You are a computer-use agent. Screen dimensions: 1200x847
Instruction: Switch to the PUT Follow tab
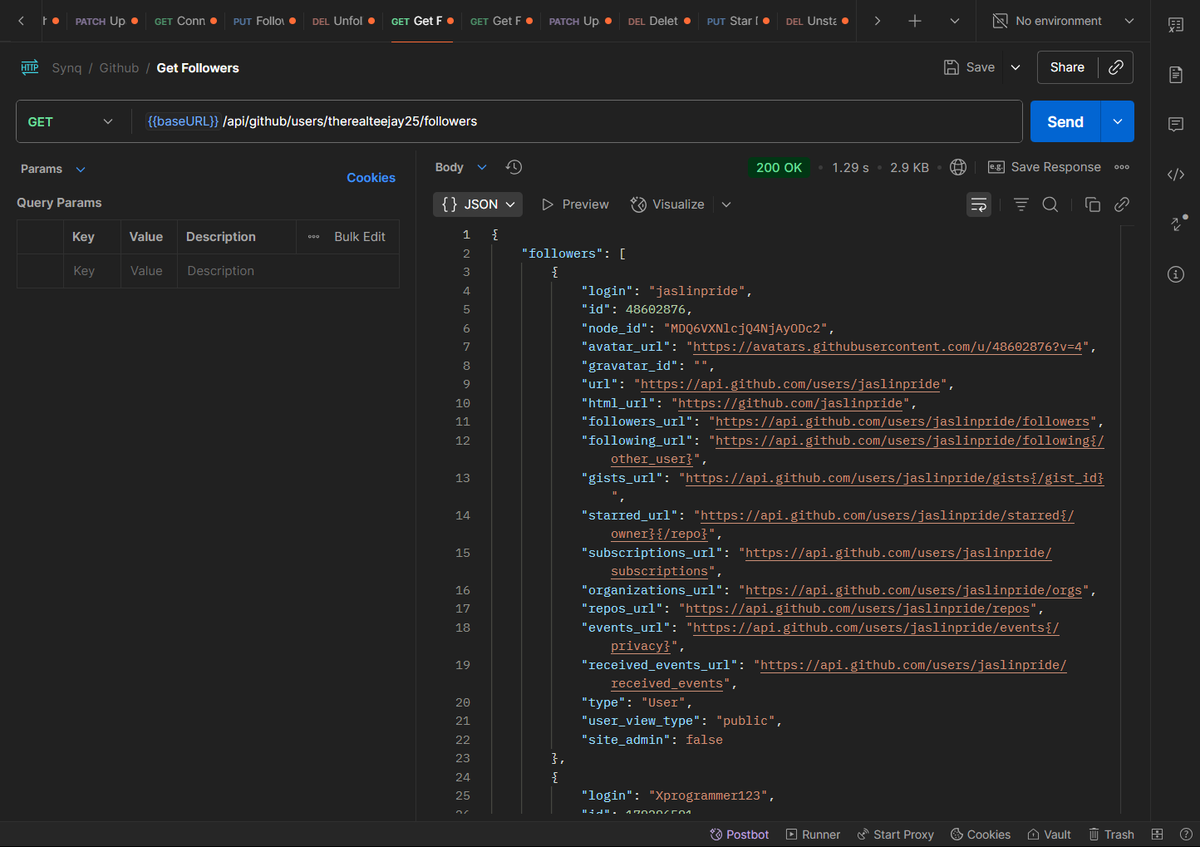point(264,21)
